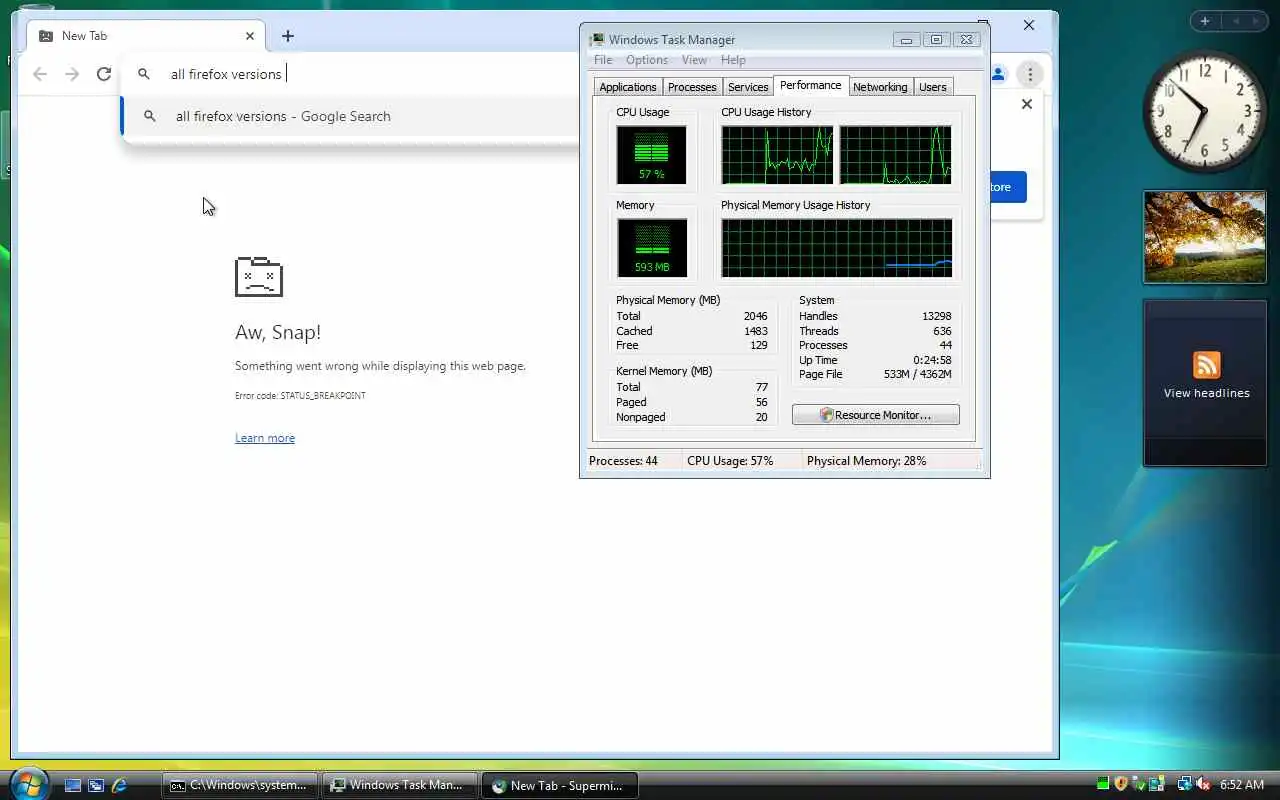Open a new browser tab with plus
1280x800 pixels.
[x=288, y=36]
